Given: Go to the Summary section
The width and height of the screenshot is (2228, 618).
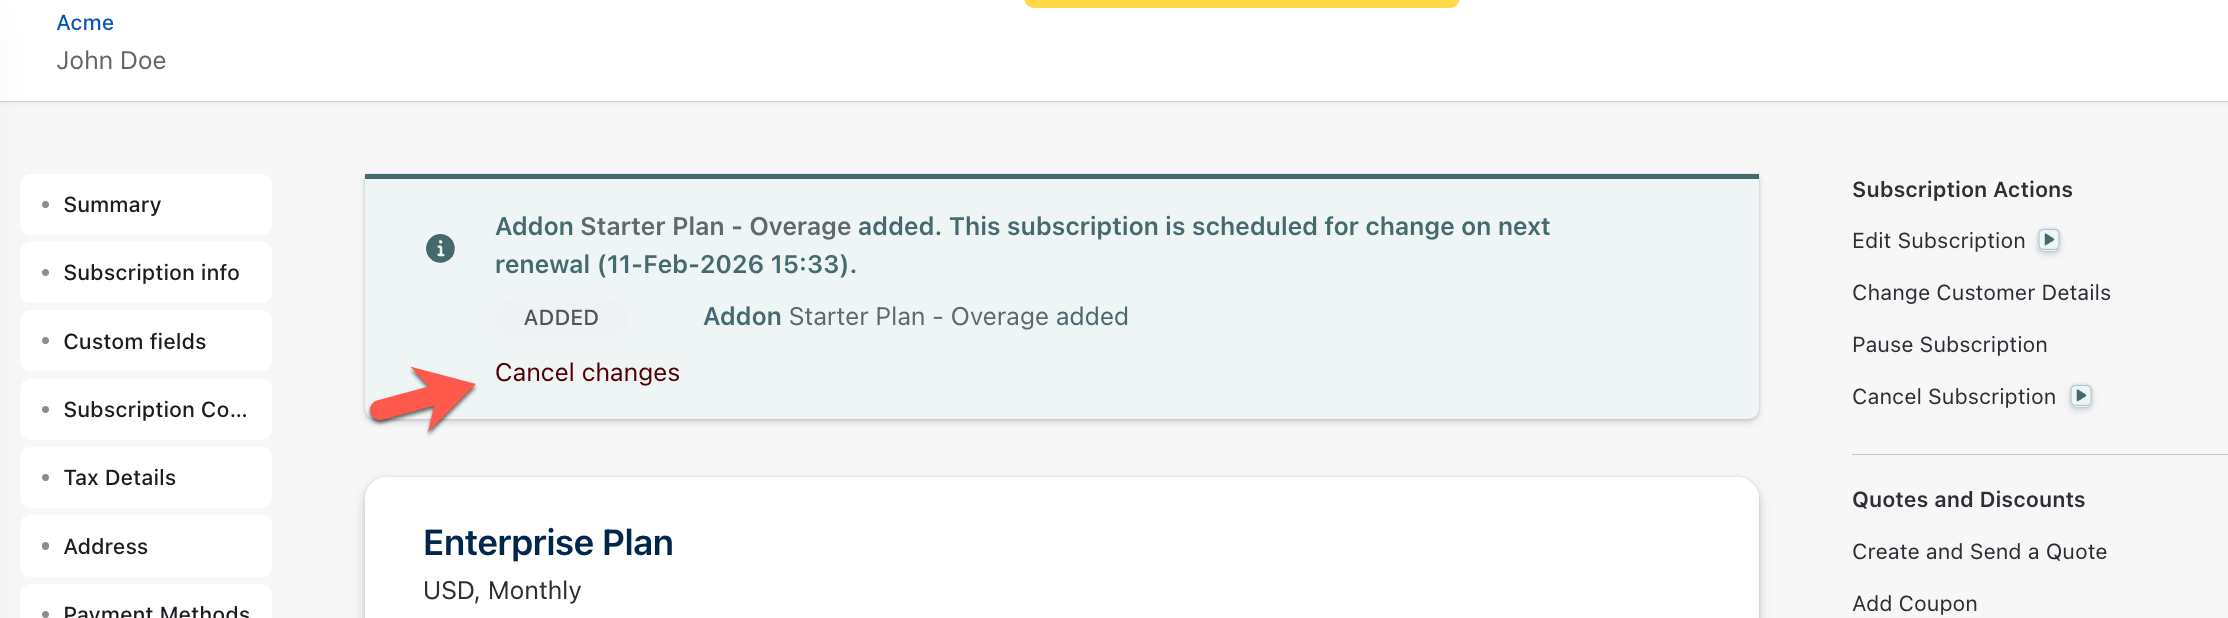Looking at the screenshot, I should coord(112,205).
